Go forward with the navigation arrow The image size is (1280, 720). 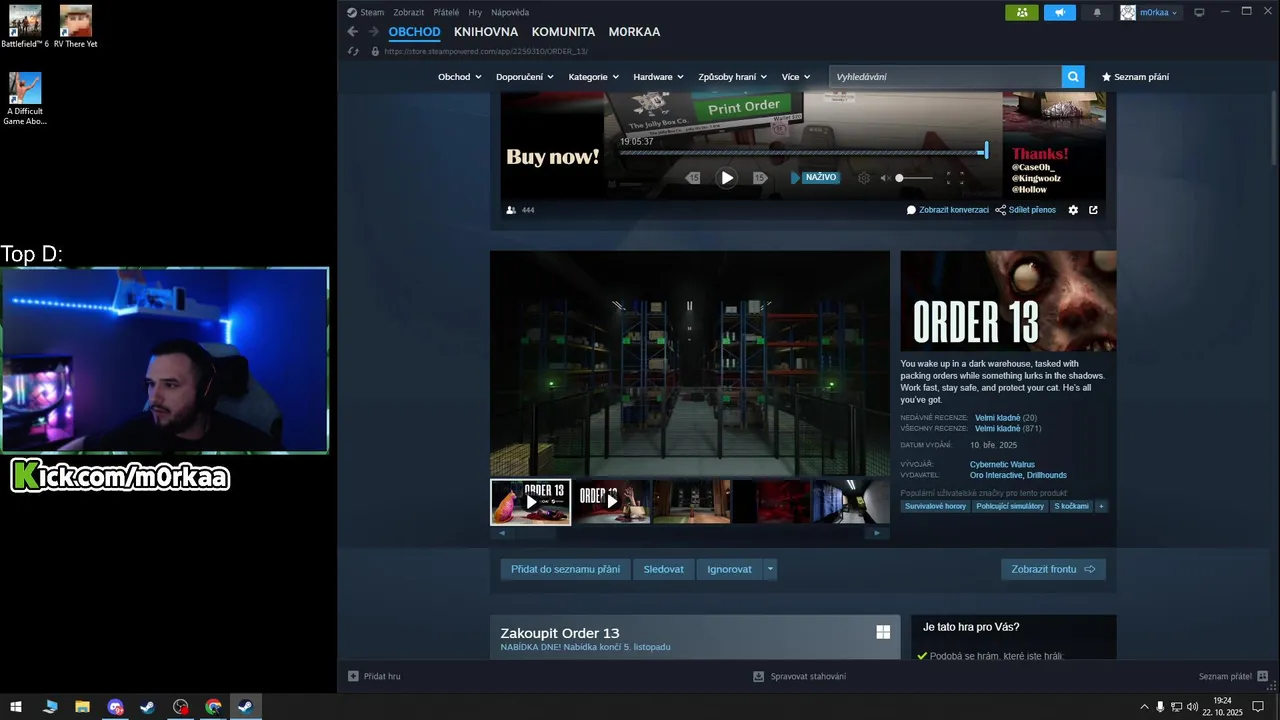click(x=373, y=32)
